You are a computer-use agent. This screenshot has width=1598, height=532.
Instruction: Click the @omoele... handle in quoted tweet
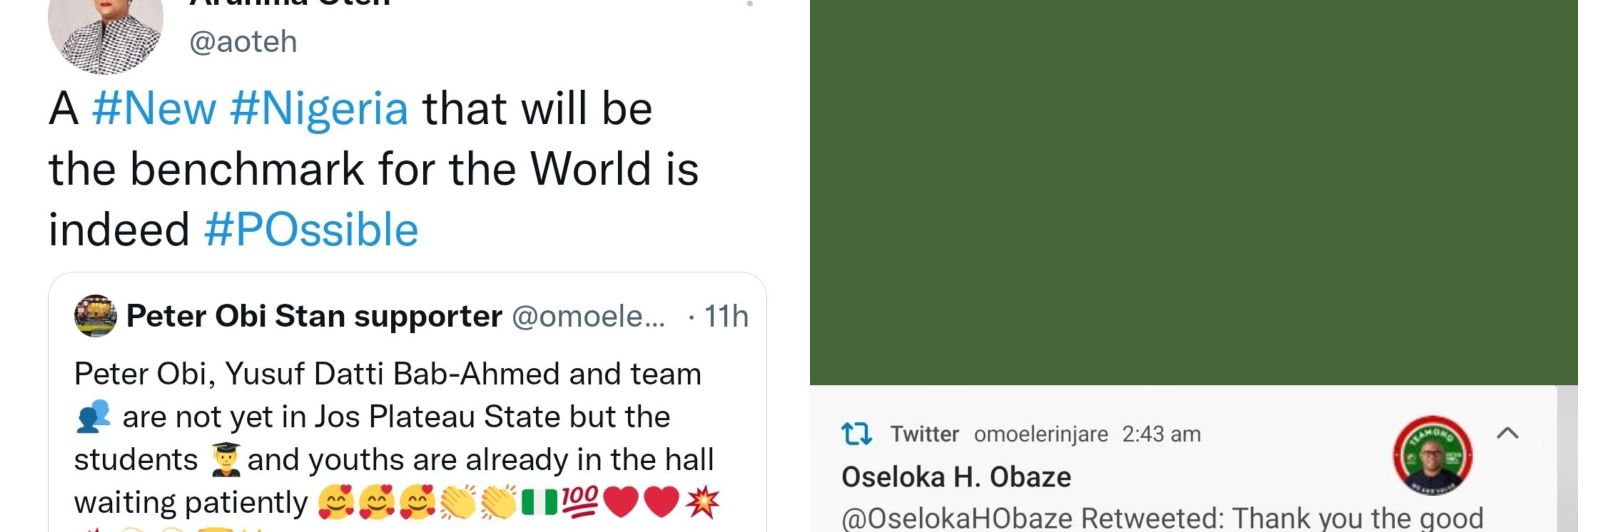588,316
